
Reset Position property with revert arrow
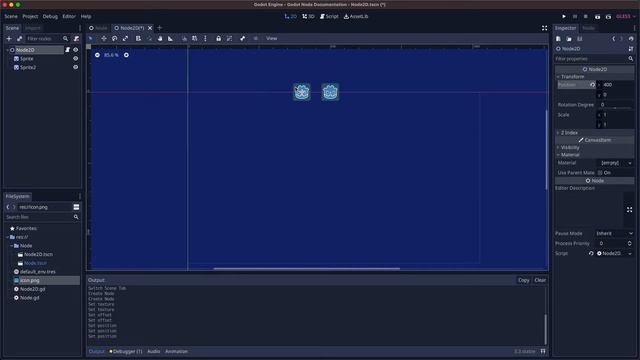point(592,85)
